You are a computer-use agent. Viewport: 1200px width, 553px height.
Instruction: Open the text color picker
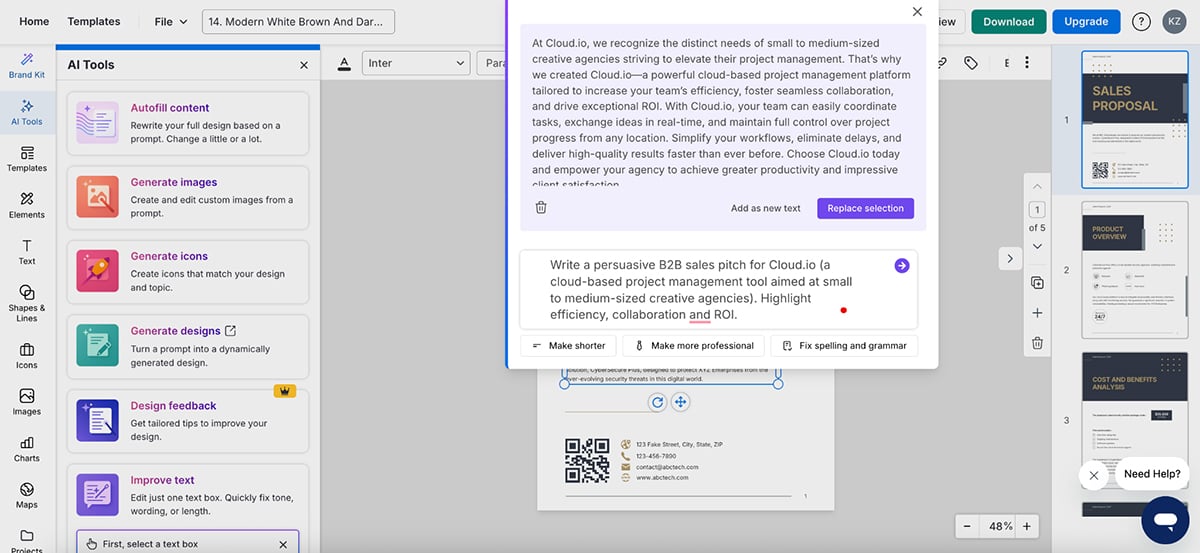pos(344,63)
